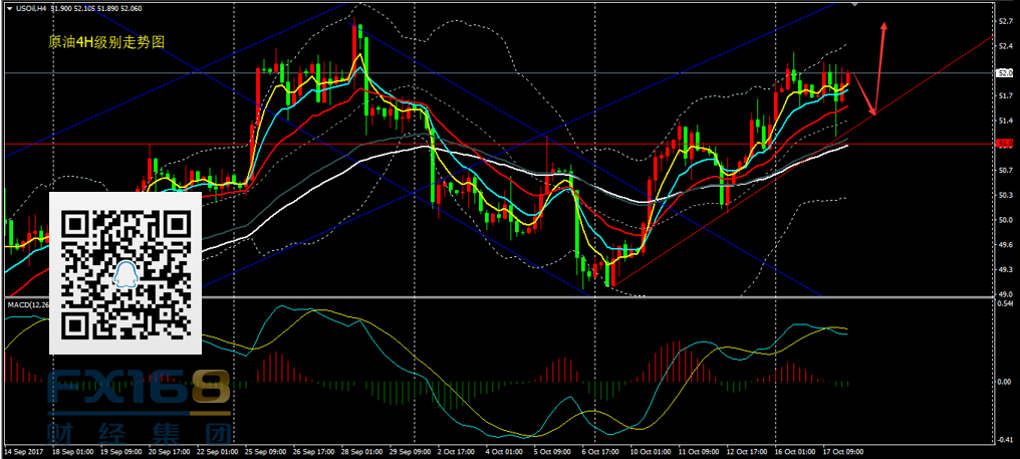Click the downward red forecast arrow tip
This screenshot has height=459, width=1020.
[874, 113]
